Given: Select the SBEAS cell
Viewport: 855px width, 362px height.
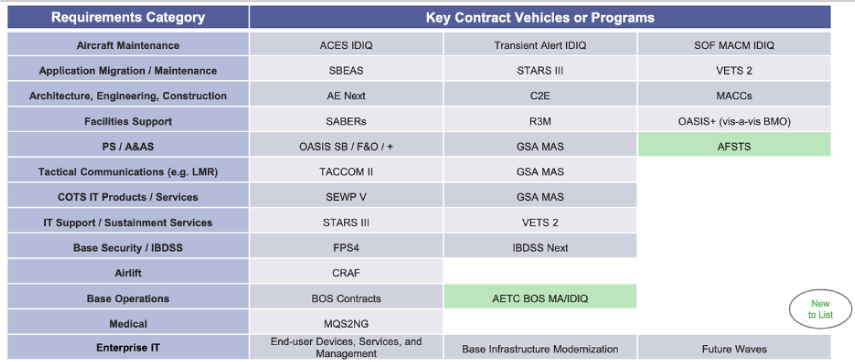Looking at the screenshot, I should [x=346, y=70].
